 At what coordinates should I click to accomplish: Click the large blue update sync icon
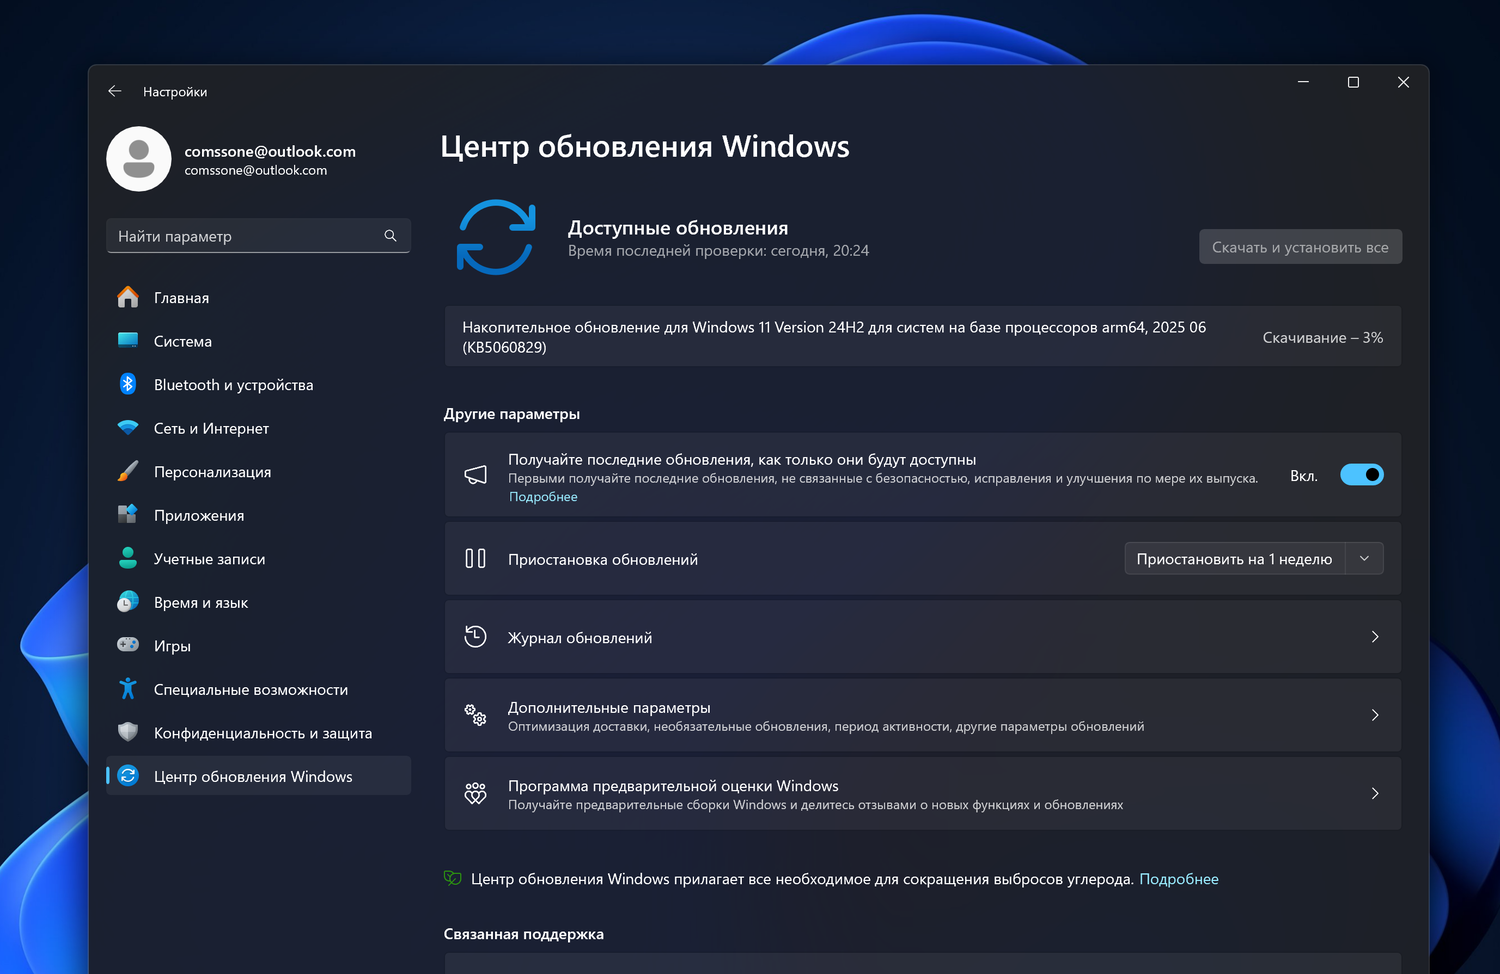click(x=496, y=237)
